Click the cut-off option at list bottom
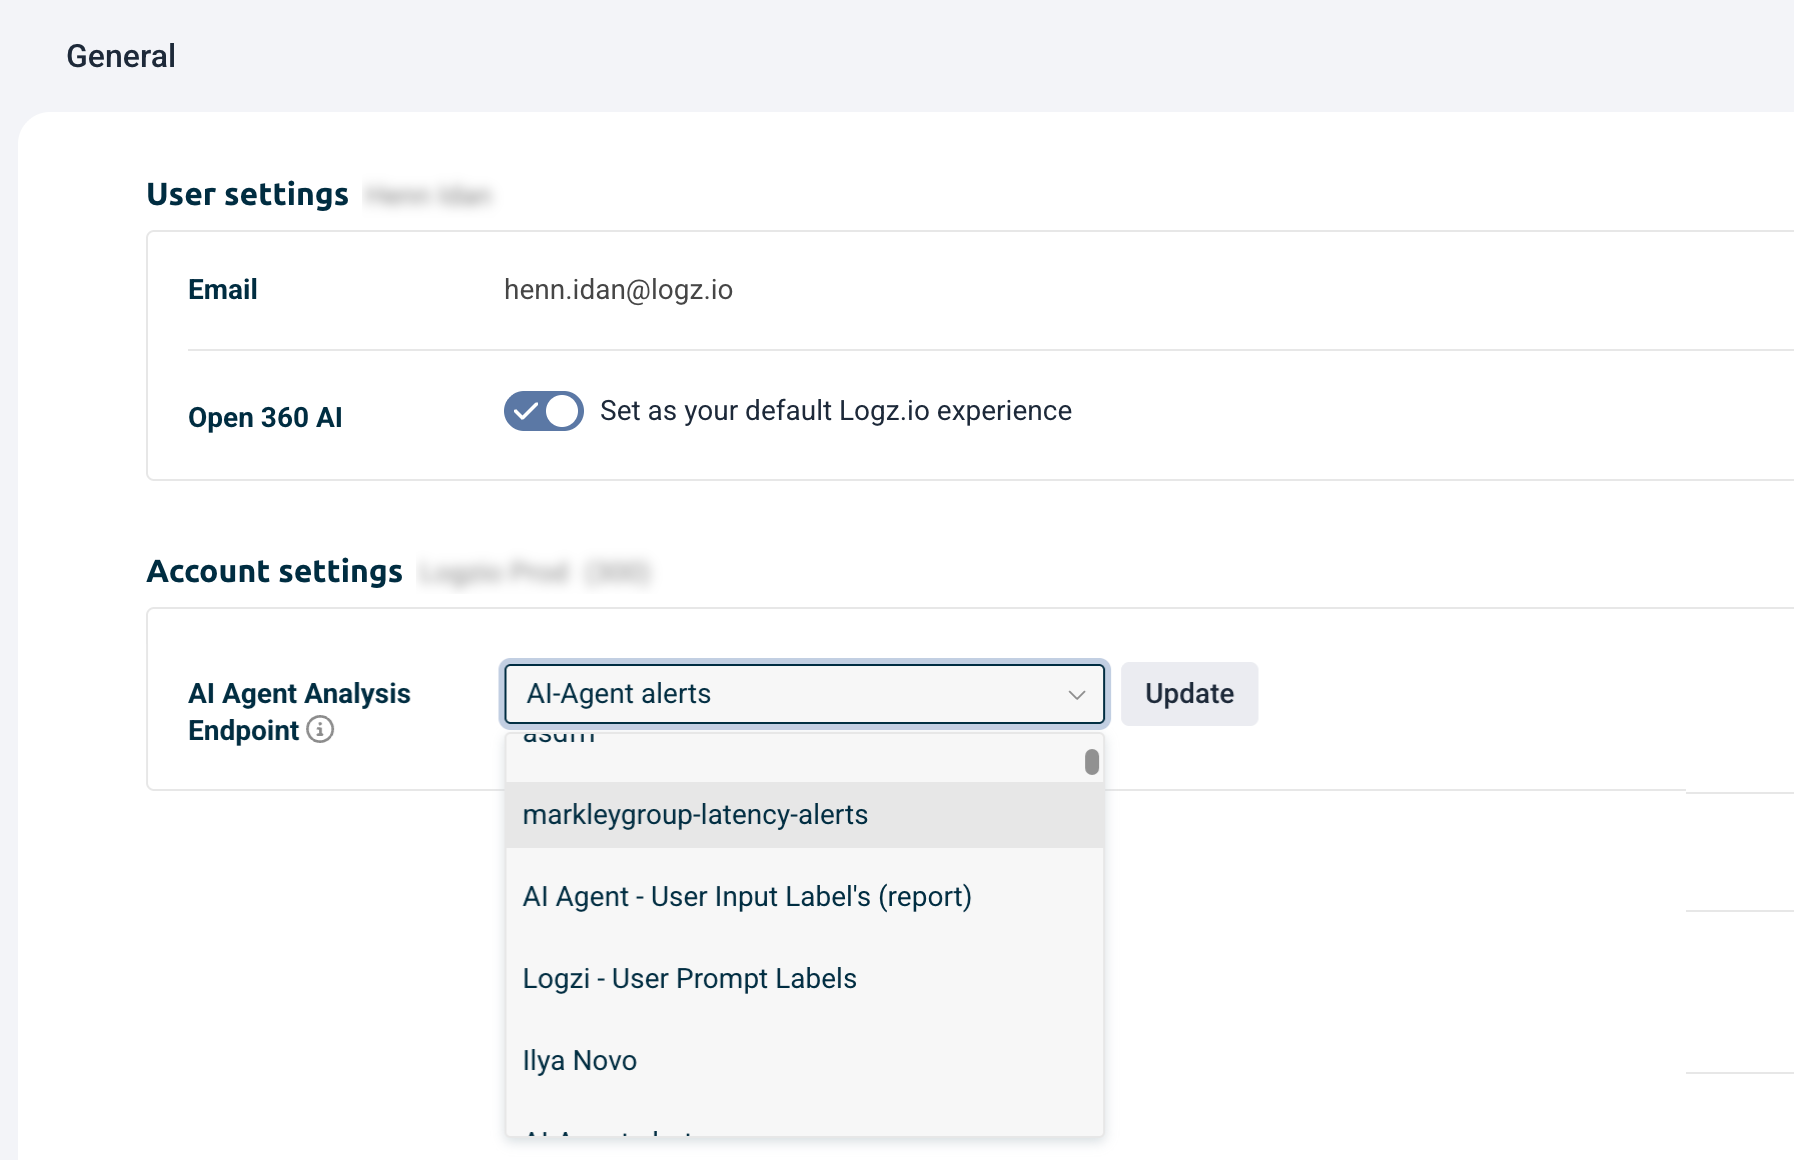The width and height of the screenshot is (1794, 1160). 610,1131
